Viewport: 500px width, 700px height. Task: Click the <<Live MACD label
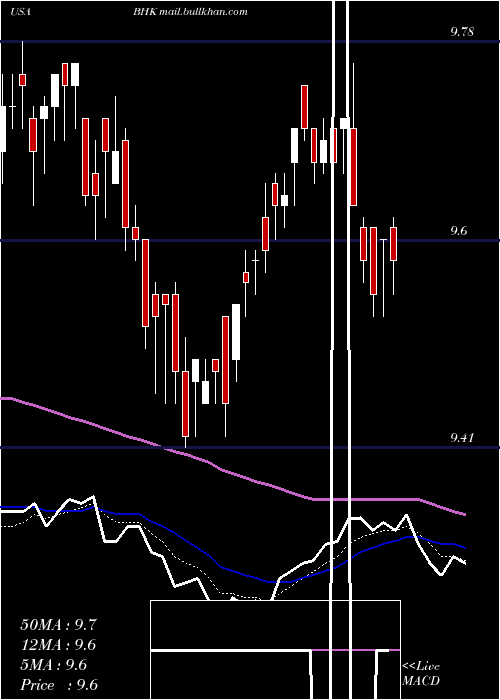(421, 673)
